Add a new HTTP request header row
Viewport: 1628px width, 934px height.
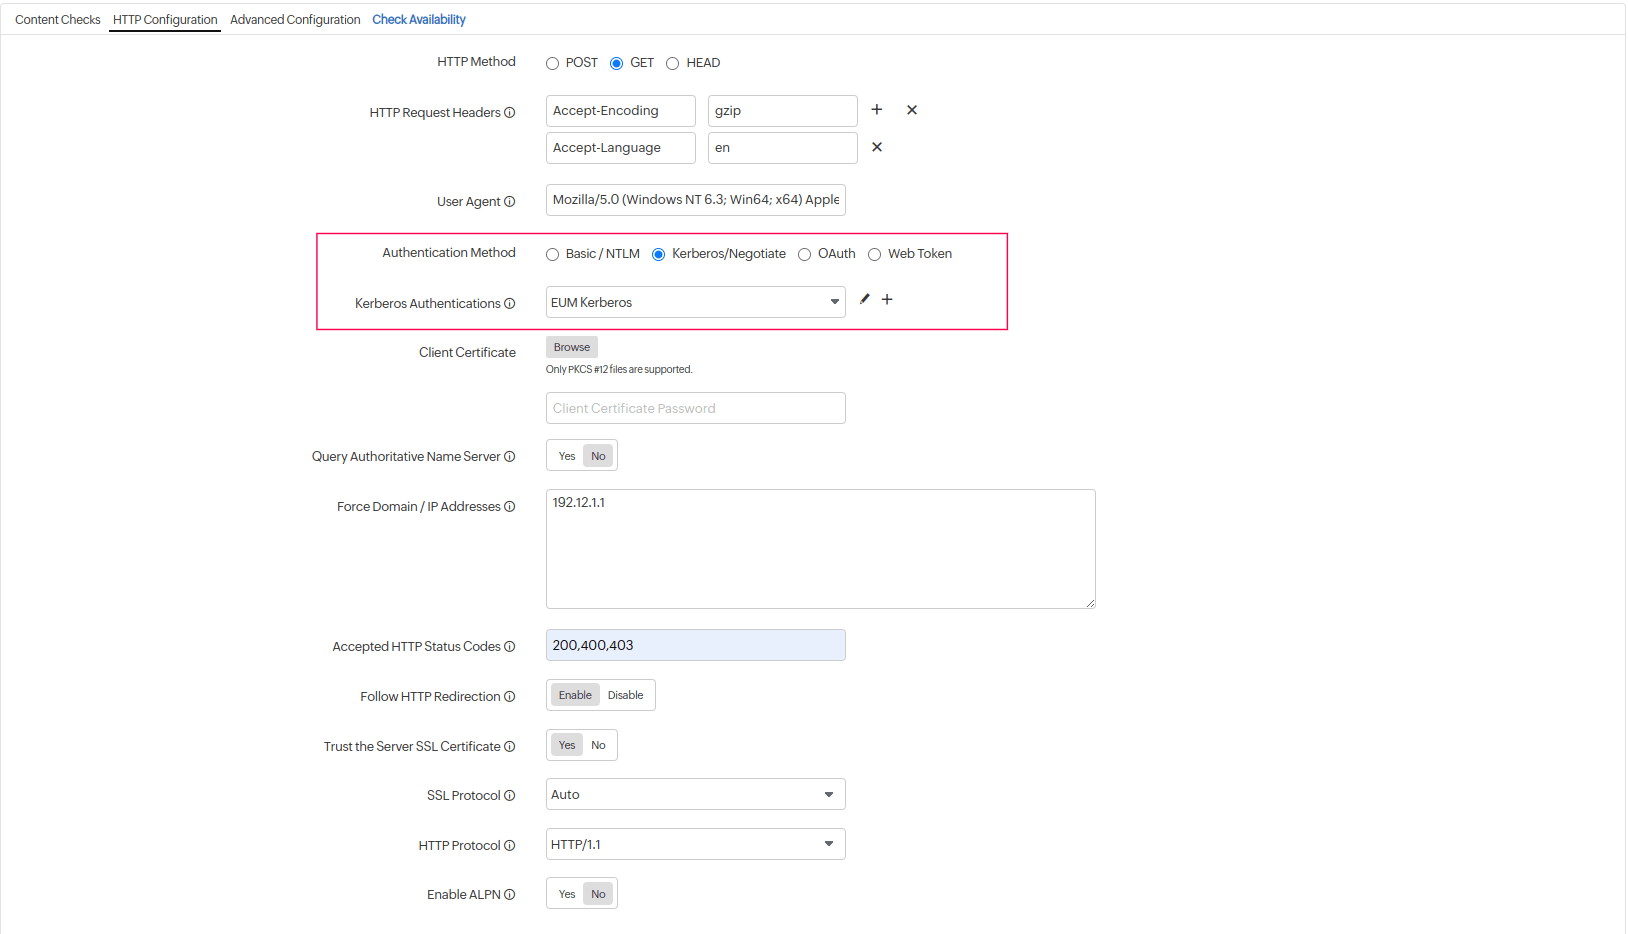point(876,110)
